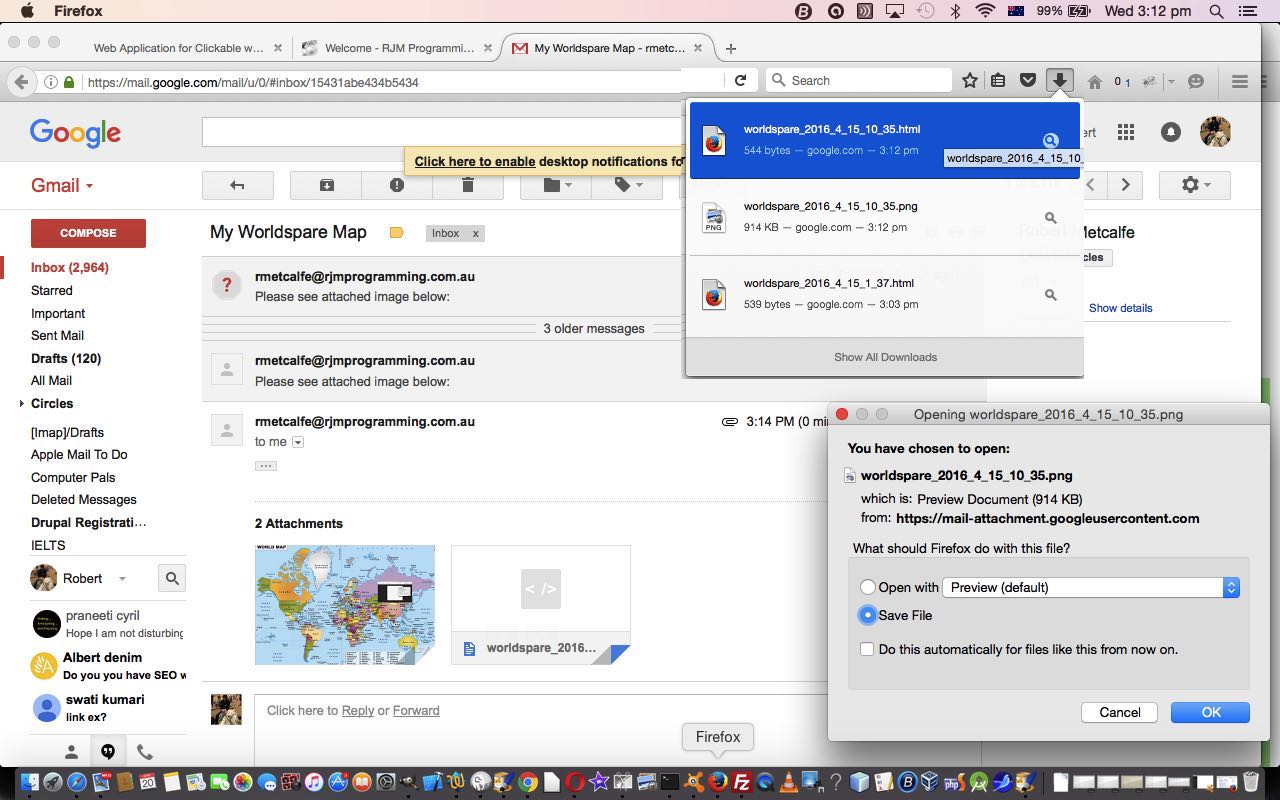Click Cancel in the Opening dialog
This screenshot has height=800, width=1280.
point(1120,712)
